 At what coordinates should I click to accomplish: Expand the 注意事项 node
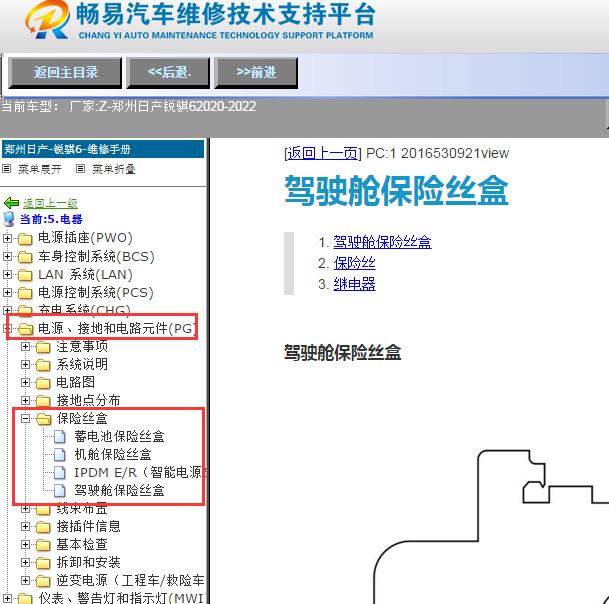point(25,346)
